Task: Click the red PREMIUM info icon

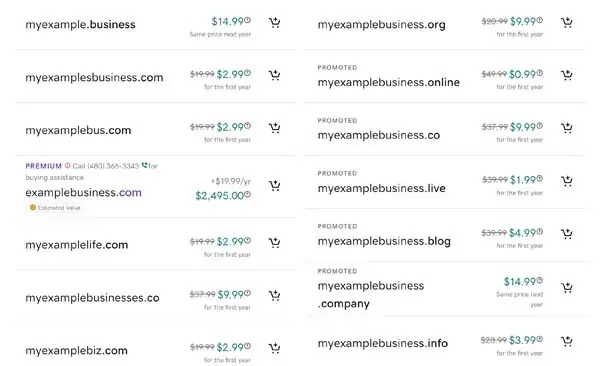Action: (68, 165)
